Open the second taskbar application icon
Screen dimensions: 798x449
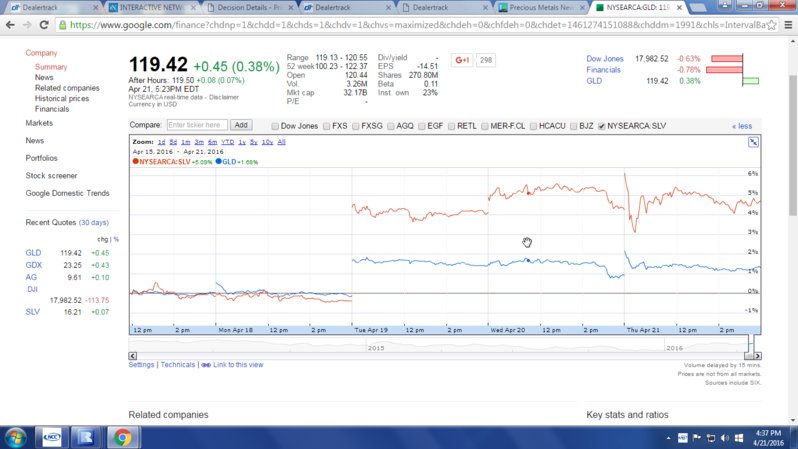(86, 437)
